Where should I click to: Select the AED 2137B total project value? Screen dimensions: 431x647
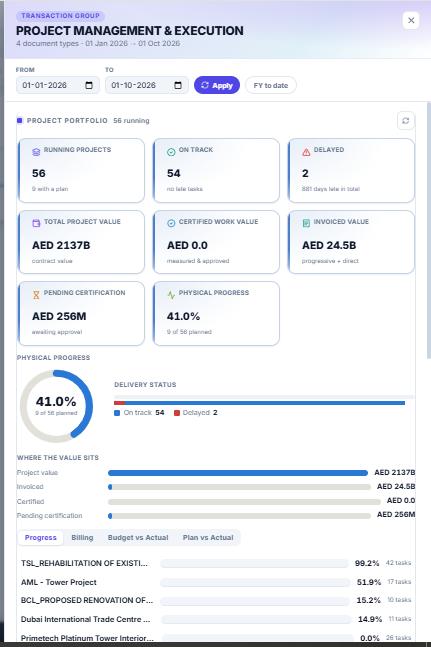61,245
